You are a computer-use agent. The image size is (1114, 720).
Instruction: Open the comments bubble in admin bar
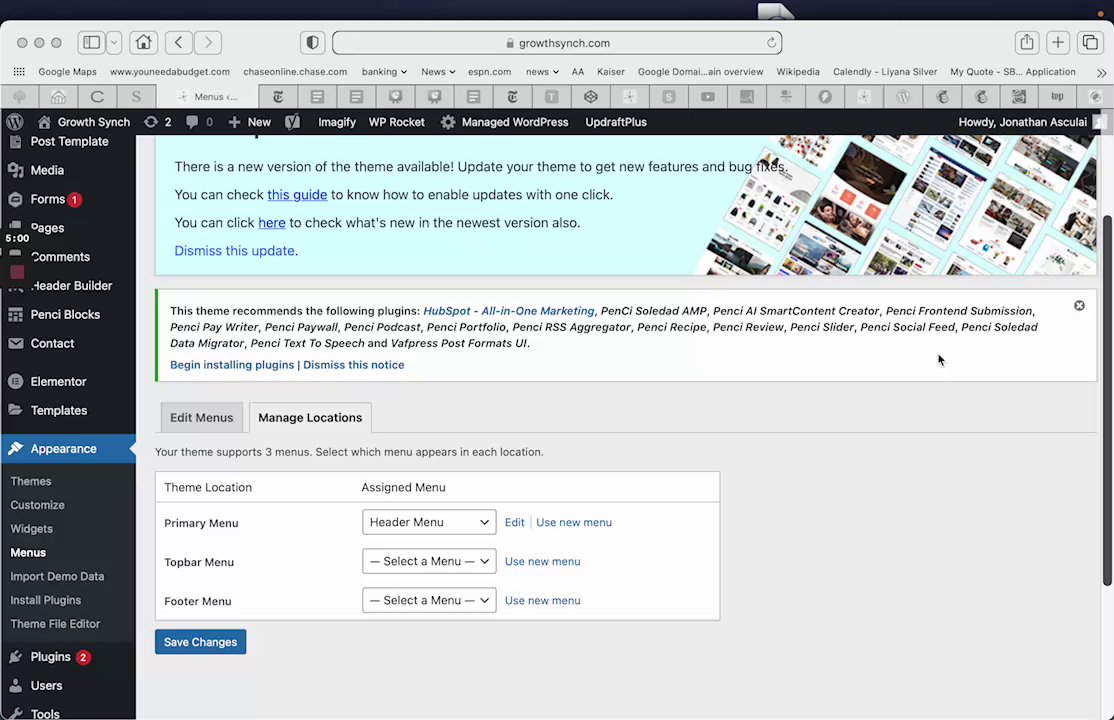coord(199,122)
